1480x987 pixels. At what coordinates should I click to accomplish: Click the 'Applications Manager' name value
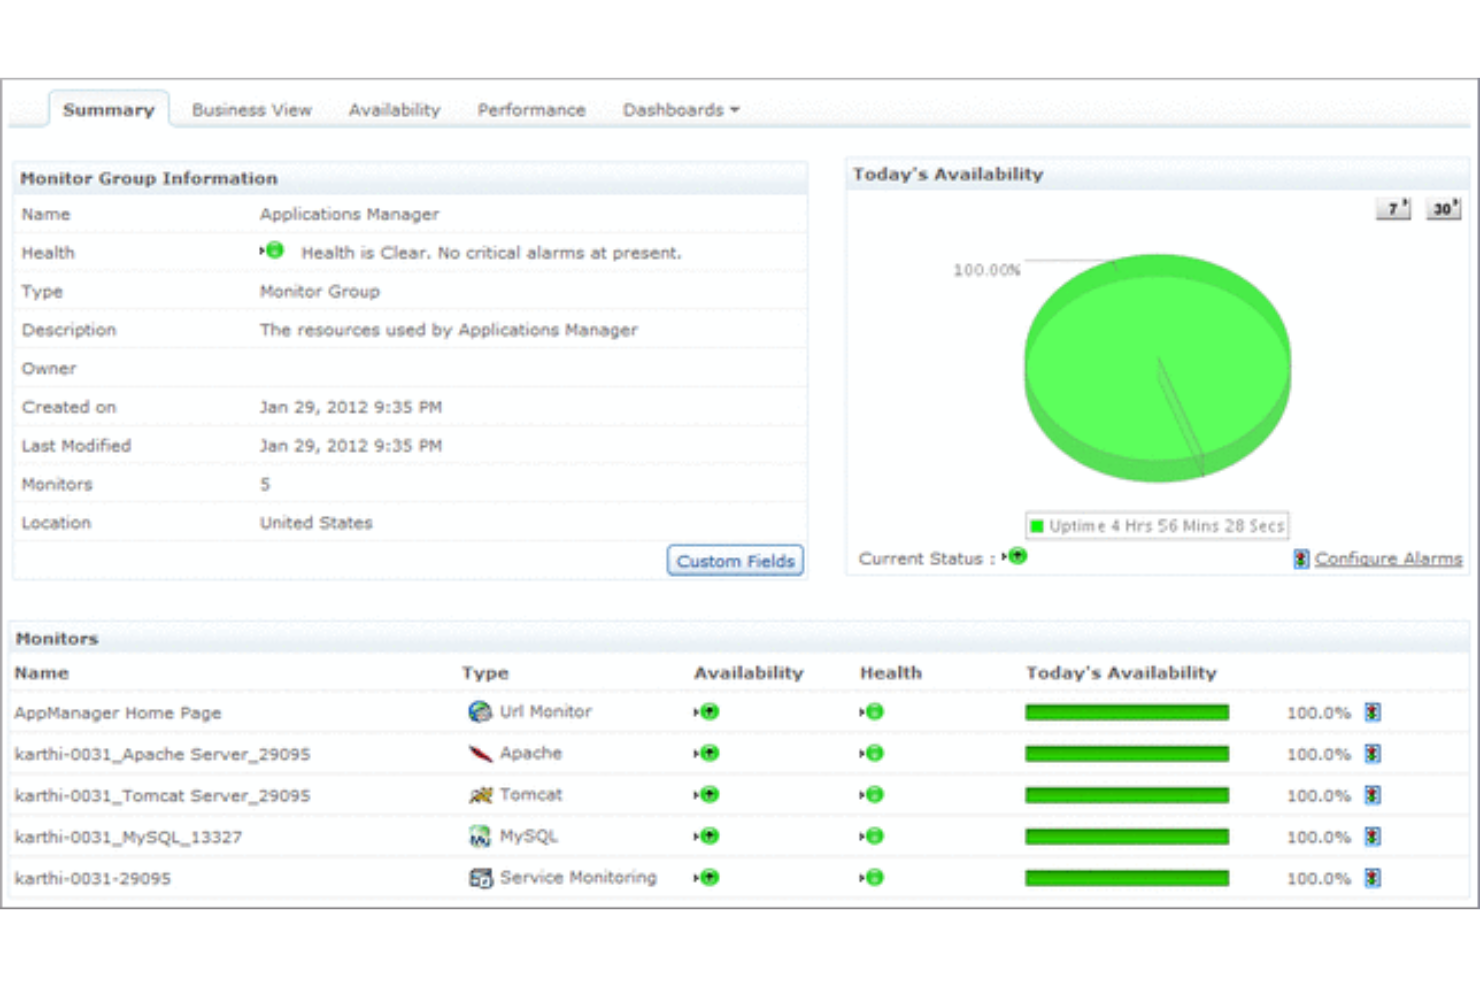(x=349, y=214)
